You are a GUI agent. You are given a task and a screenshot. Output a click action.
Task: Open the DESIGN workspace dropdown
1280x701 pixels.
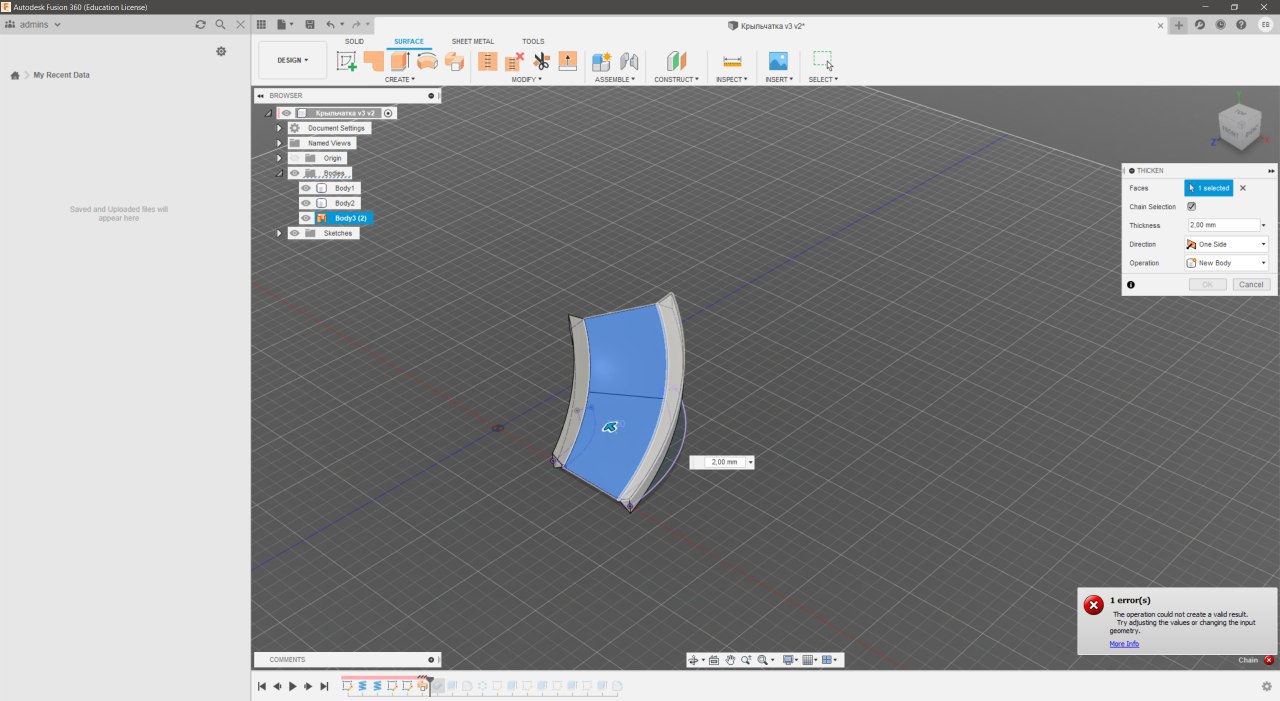point(293,60)
